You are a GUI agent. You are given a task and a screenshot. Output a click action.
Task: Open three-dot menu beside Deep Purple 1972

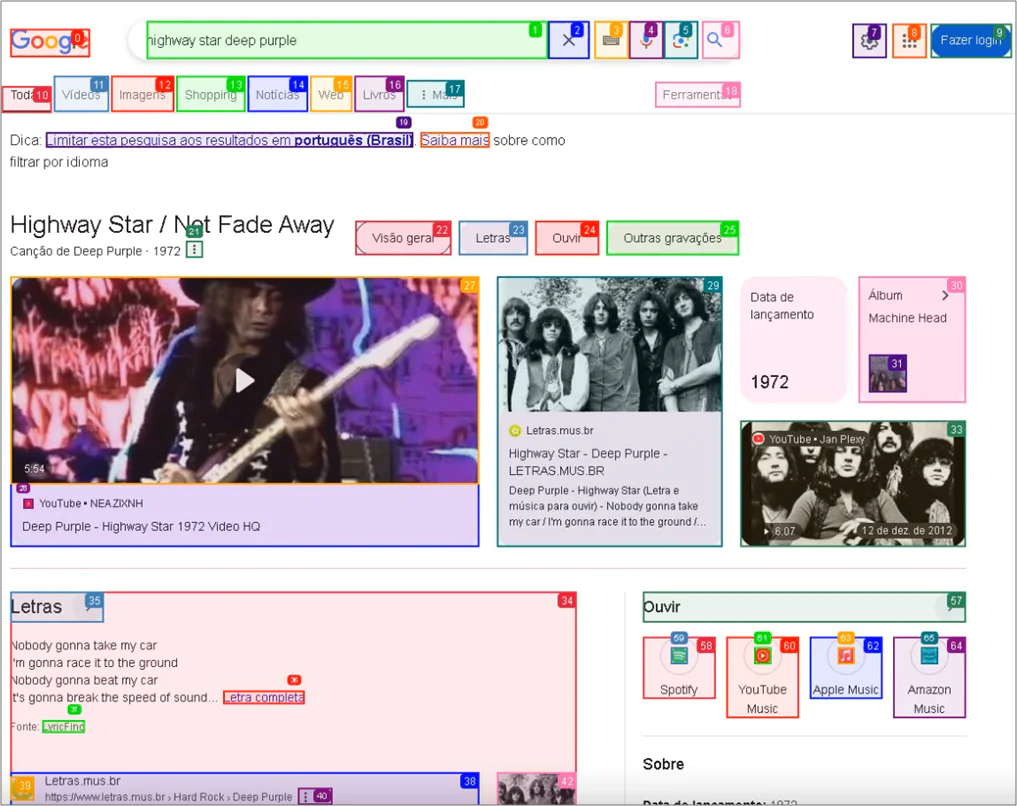(x=195, y=250)
